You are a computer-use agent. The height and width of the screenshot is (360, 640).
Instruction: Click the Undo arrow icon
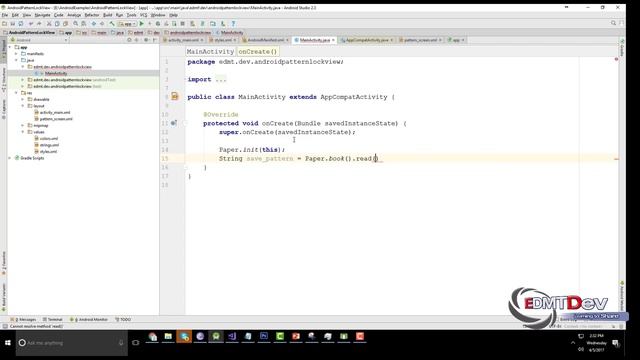tap(31, 24)
